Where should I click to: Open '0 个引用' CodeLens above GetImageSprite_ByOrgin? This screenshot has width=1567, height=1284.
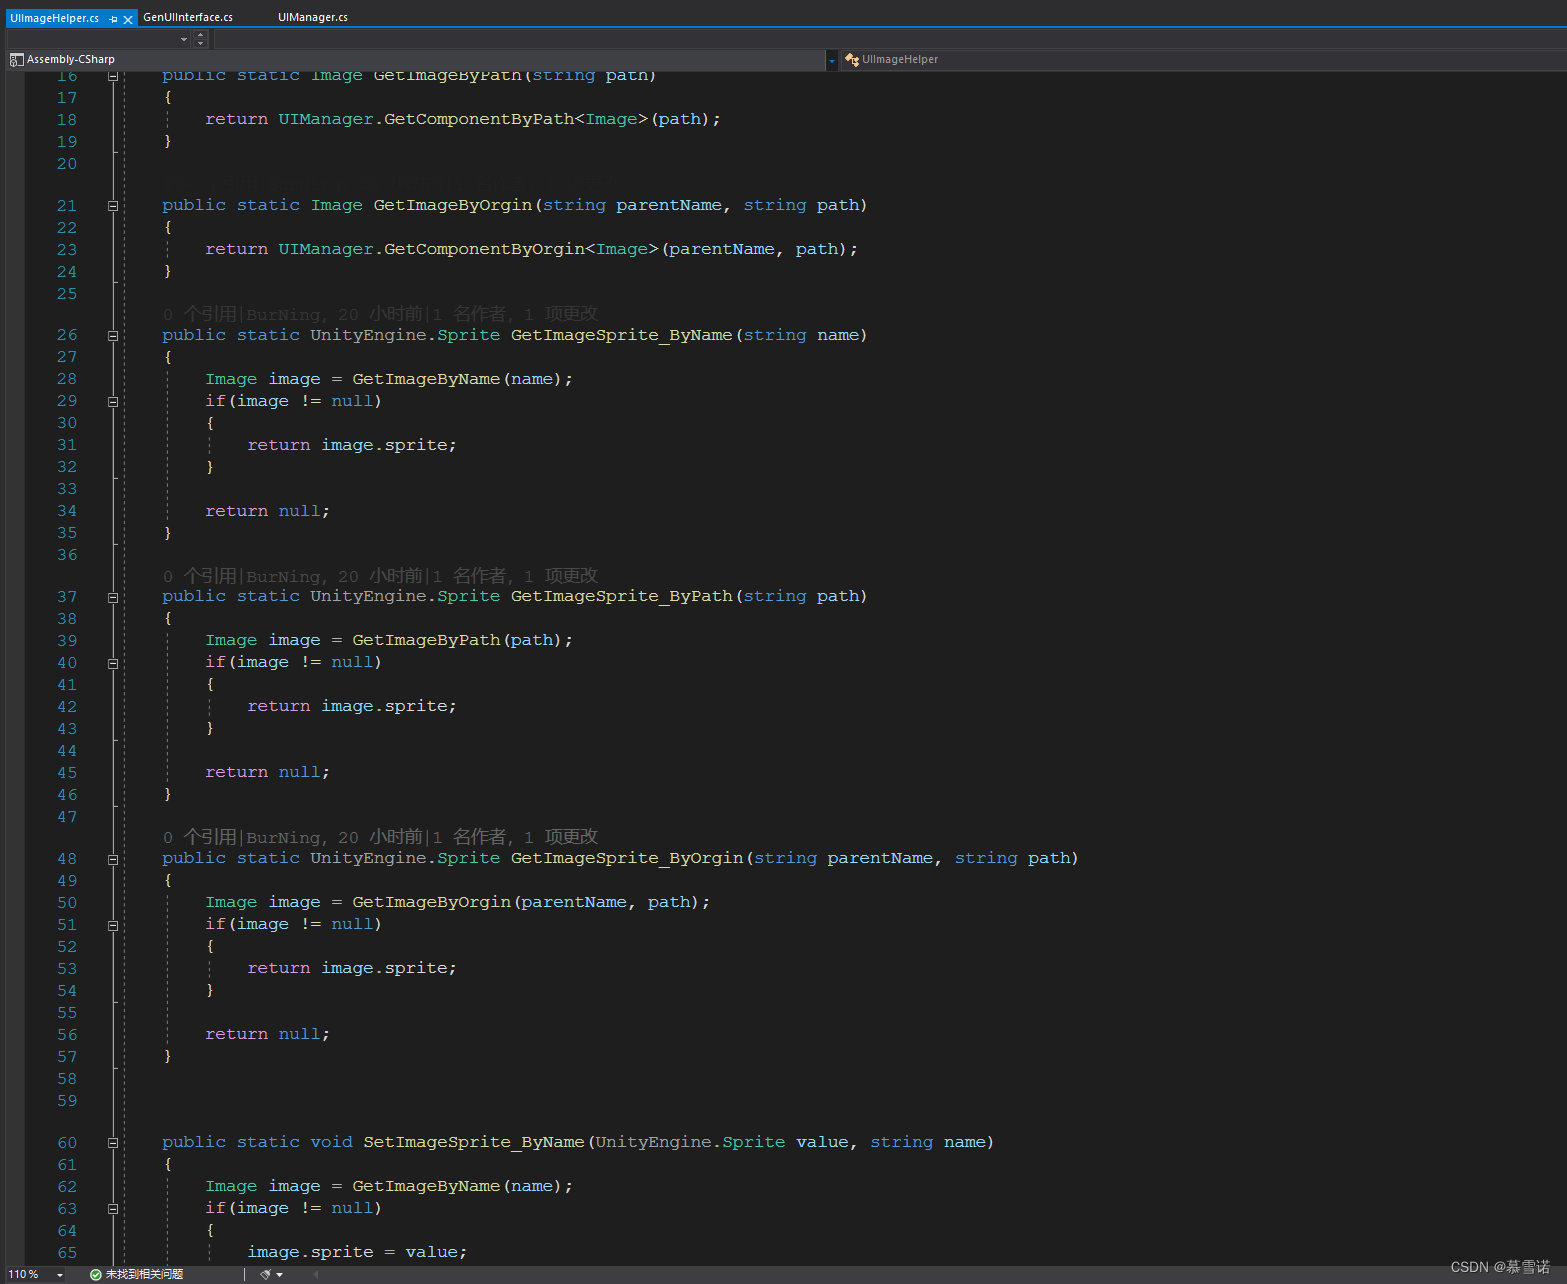click(x=199, y=837)
